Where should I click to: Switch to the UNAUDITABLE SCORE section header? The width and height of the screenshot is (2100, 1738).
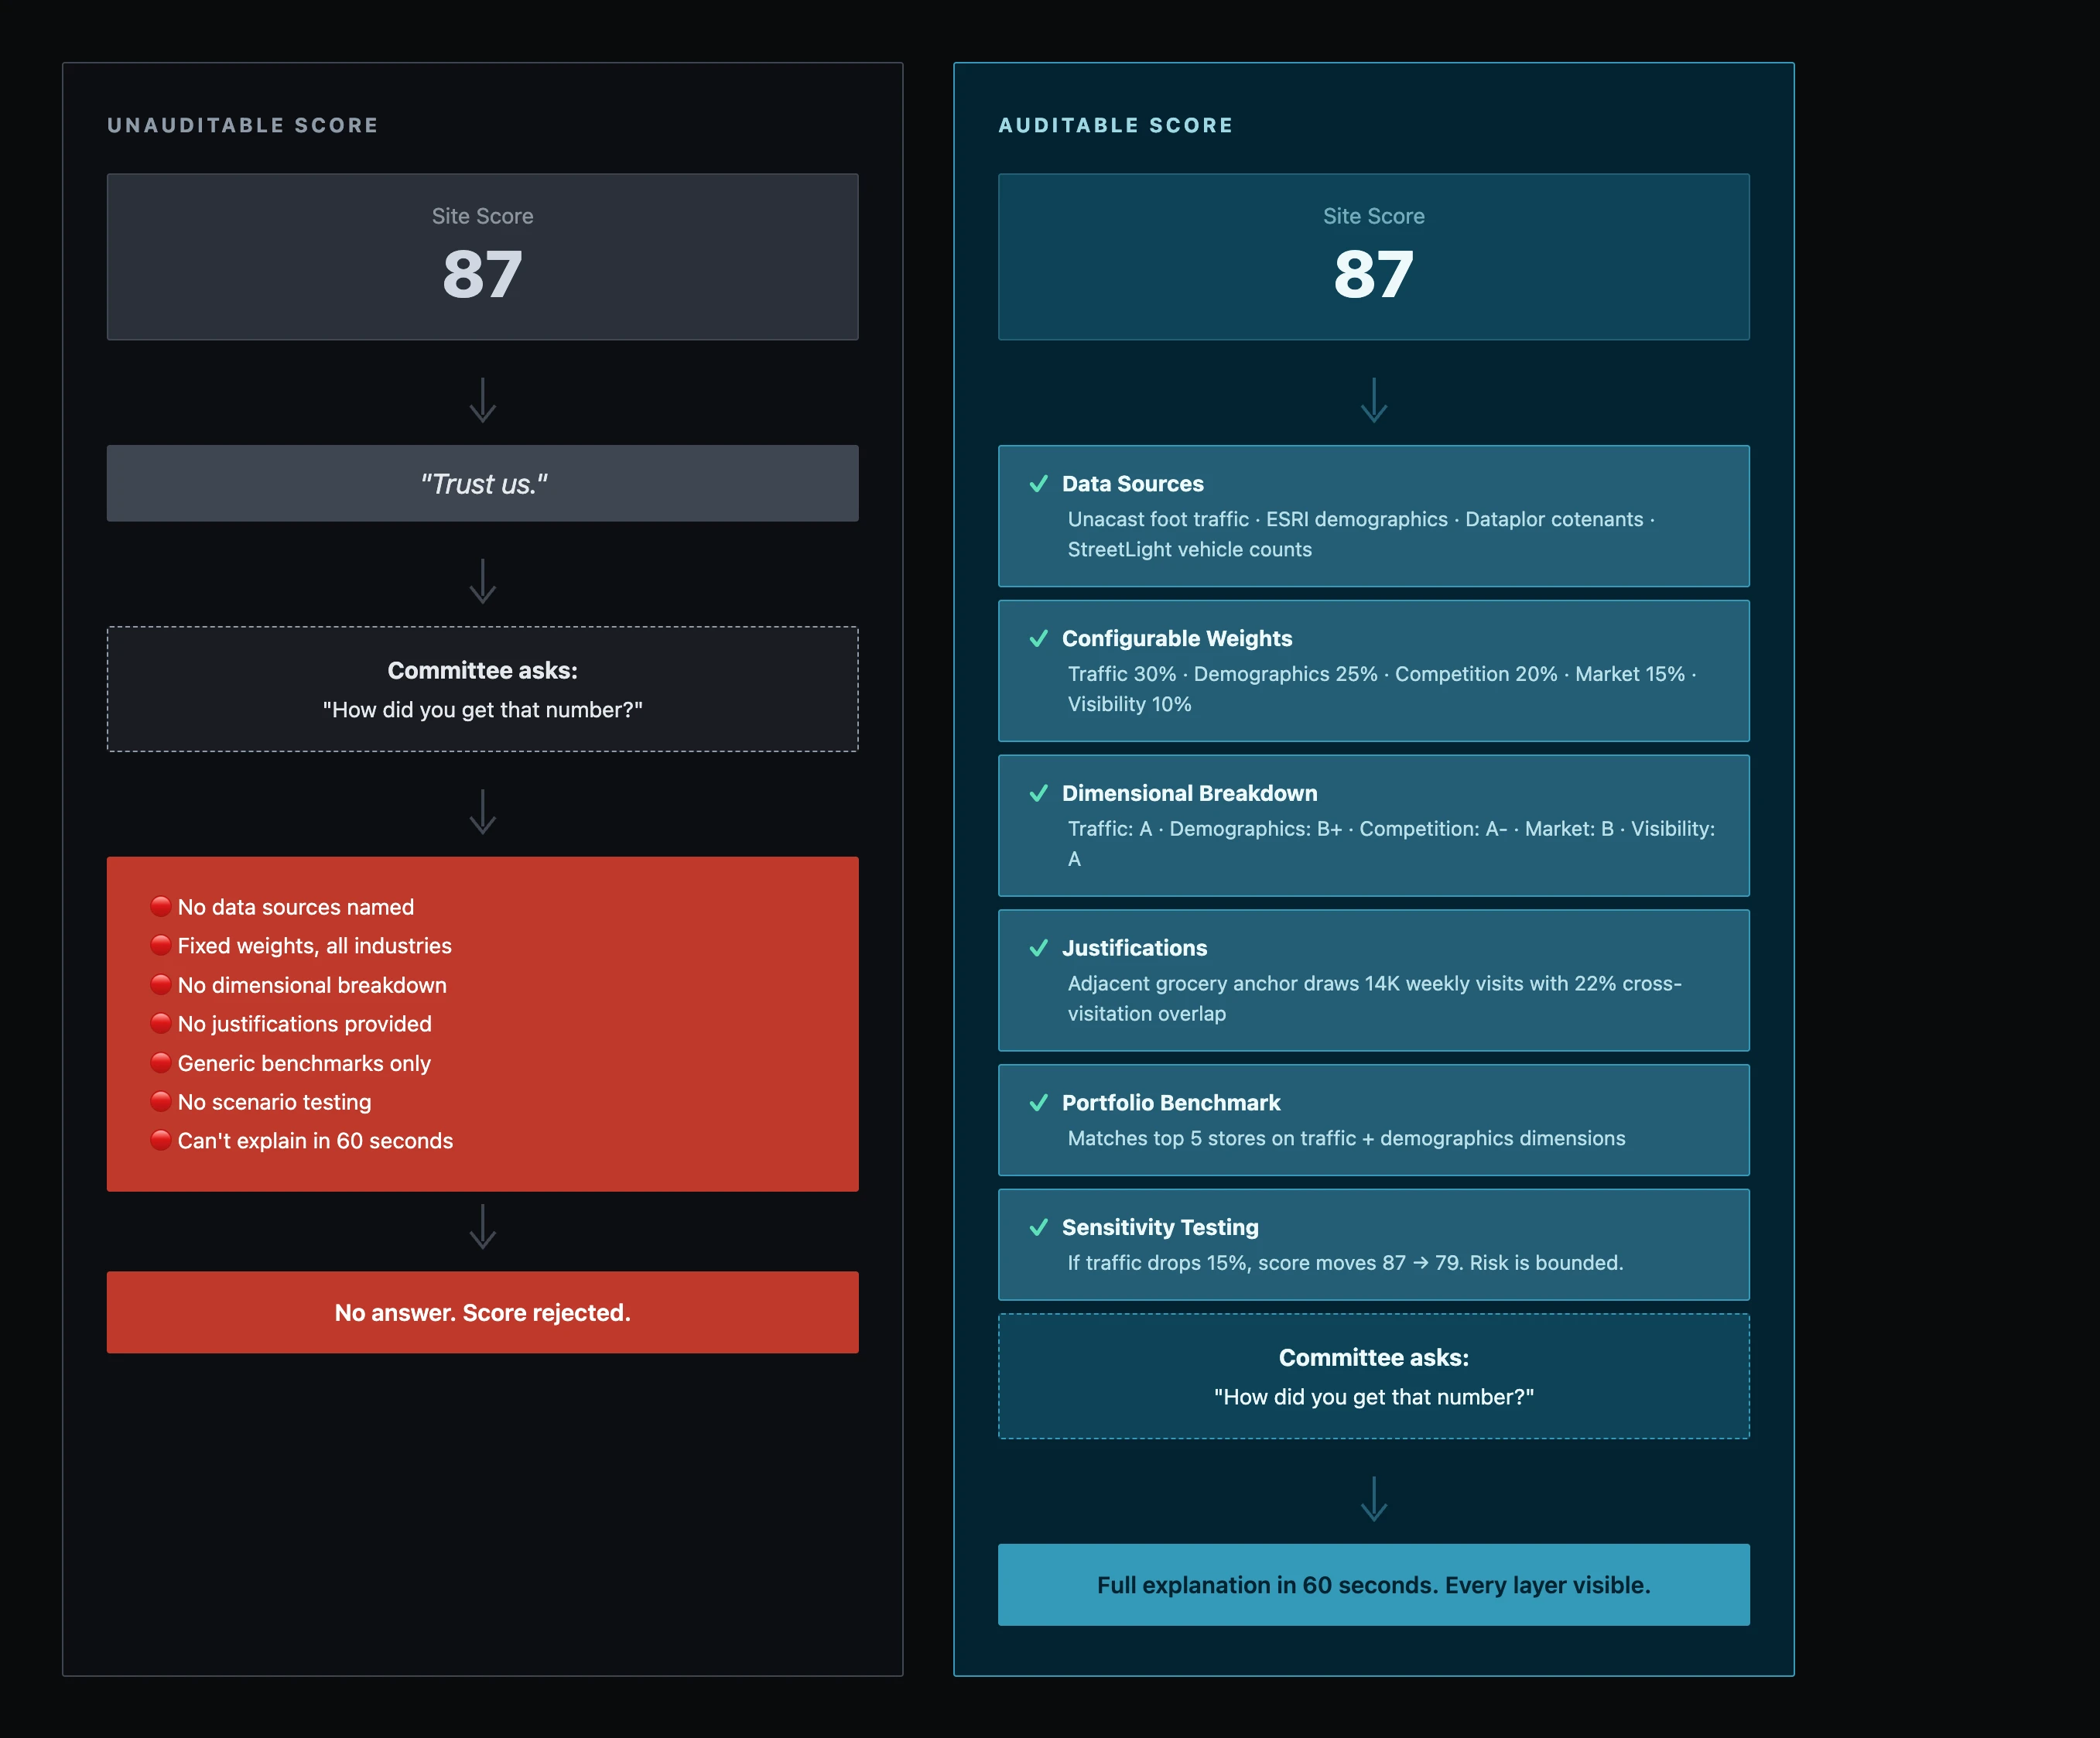[x=242, y=125]
